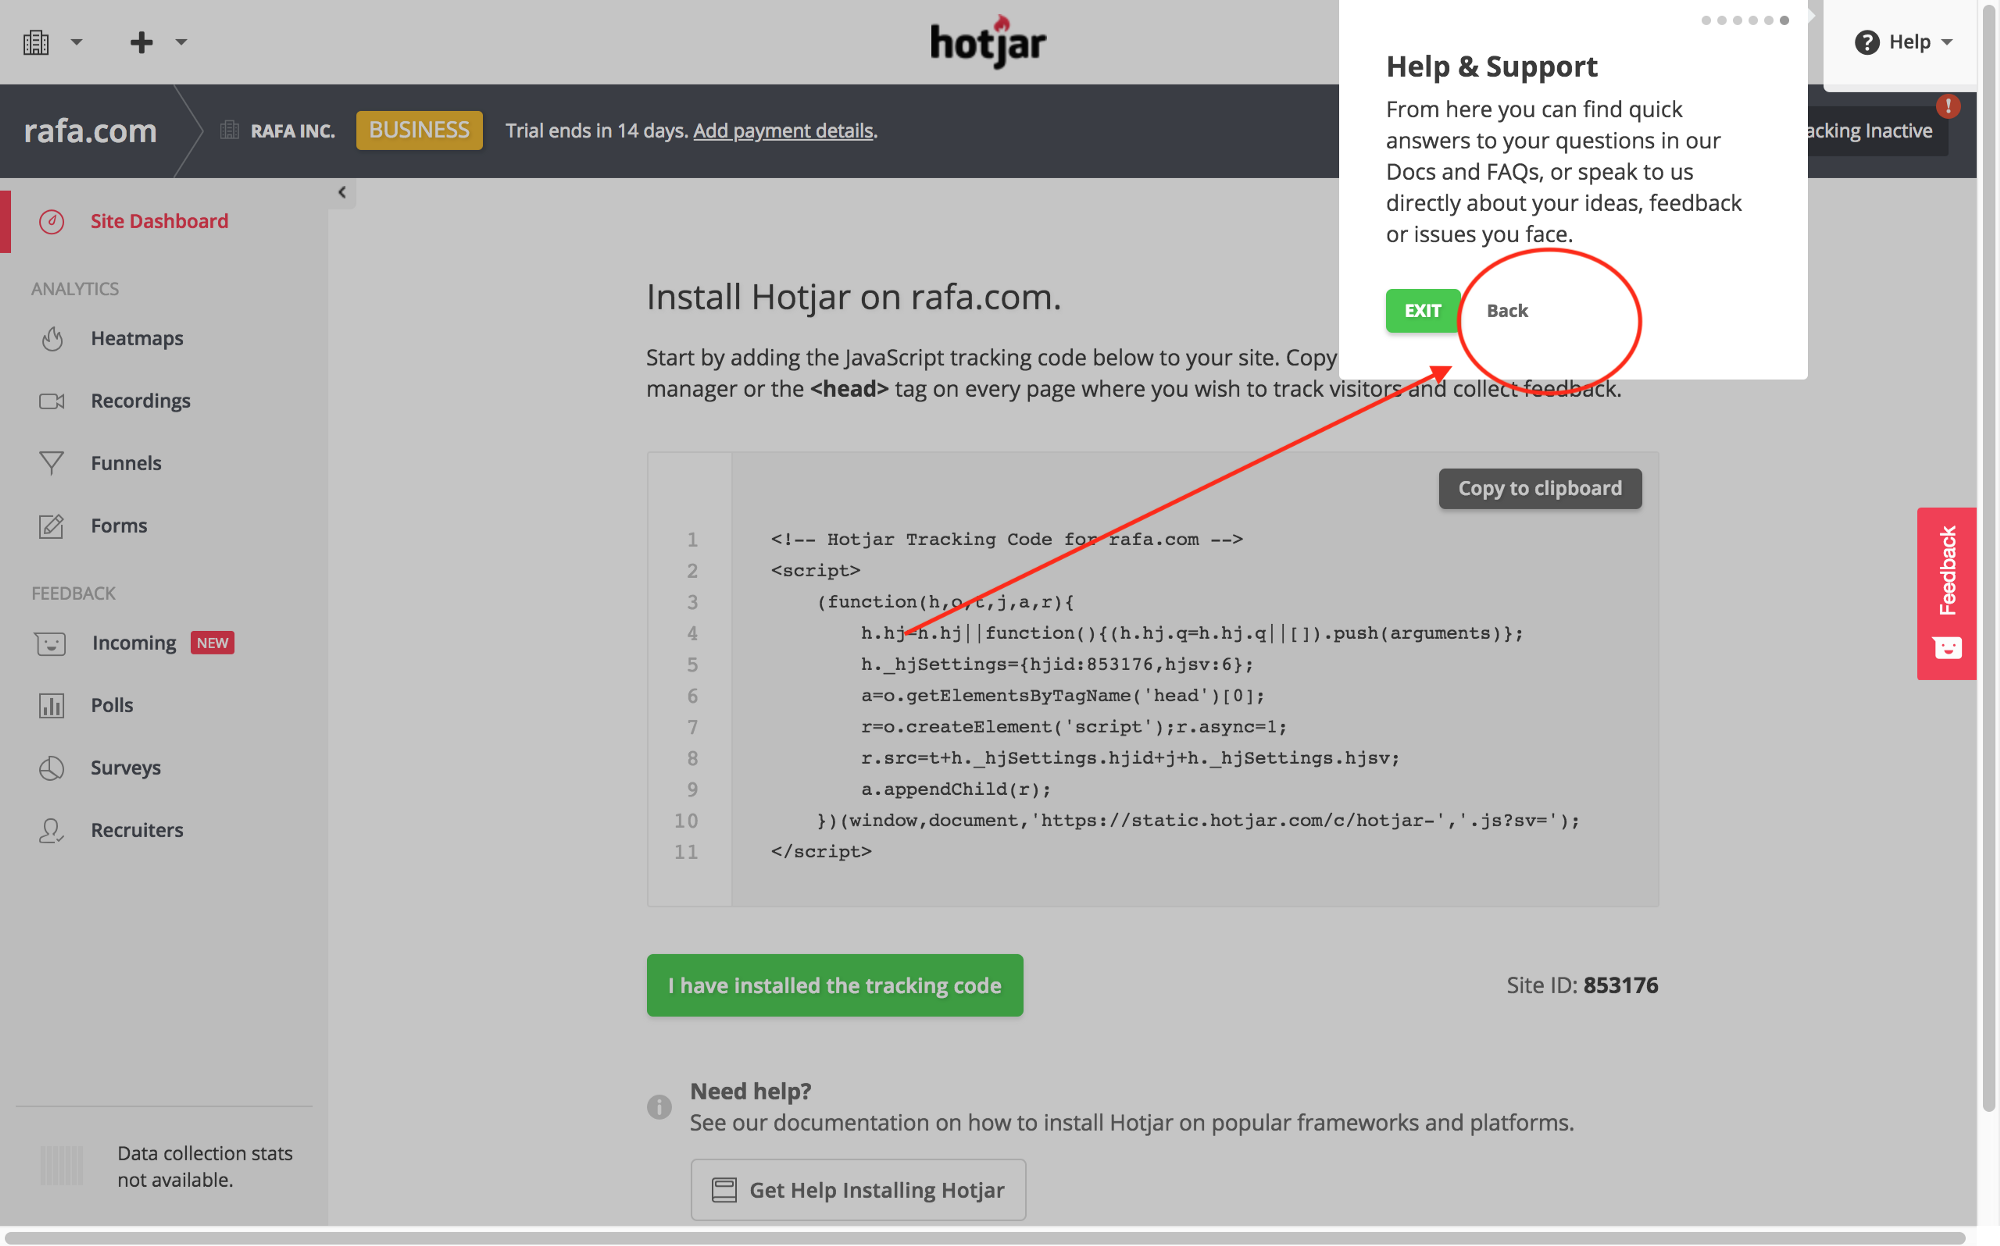
Task: Click the Add payment details link
Action: [x=783, y=129]
